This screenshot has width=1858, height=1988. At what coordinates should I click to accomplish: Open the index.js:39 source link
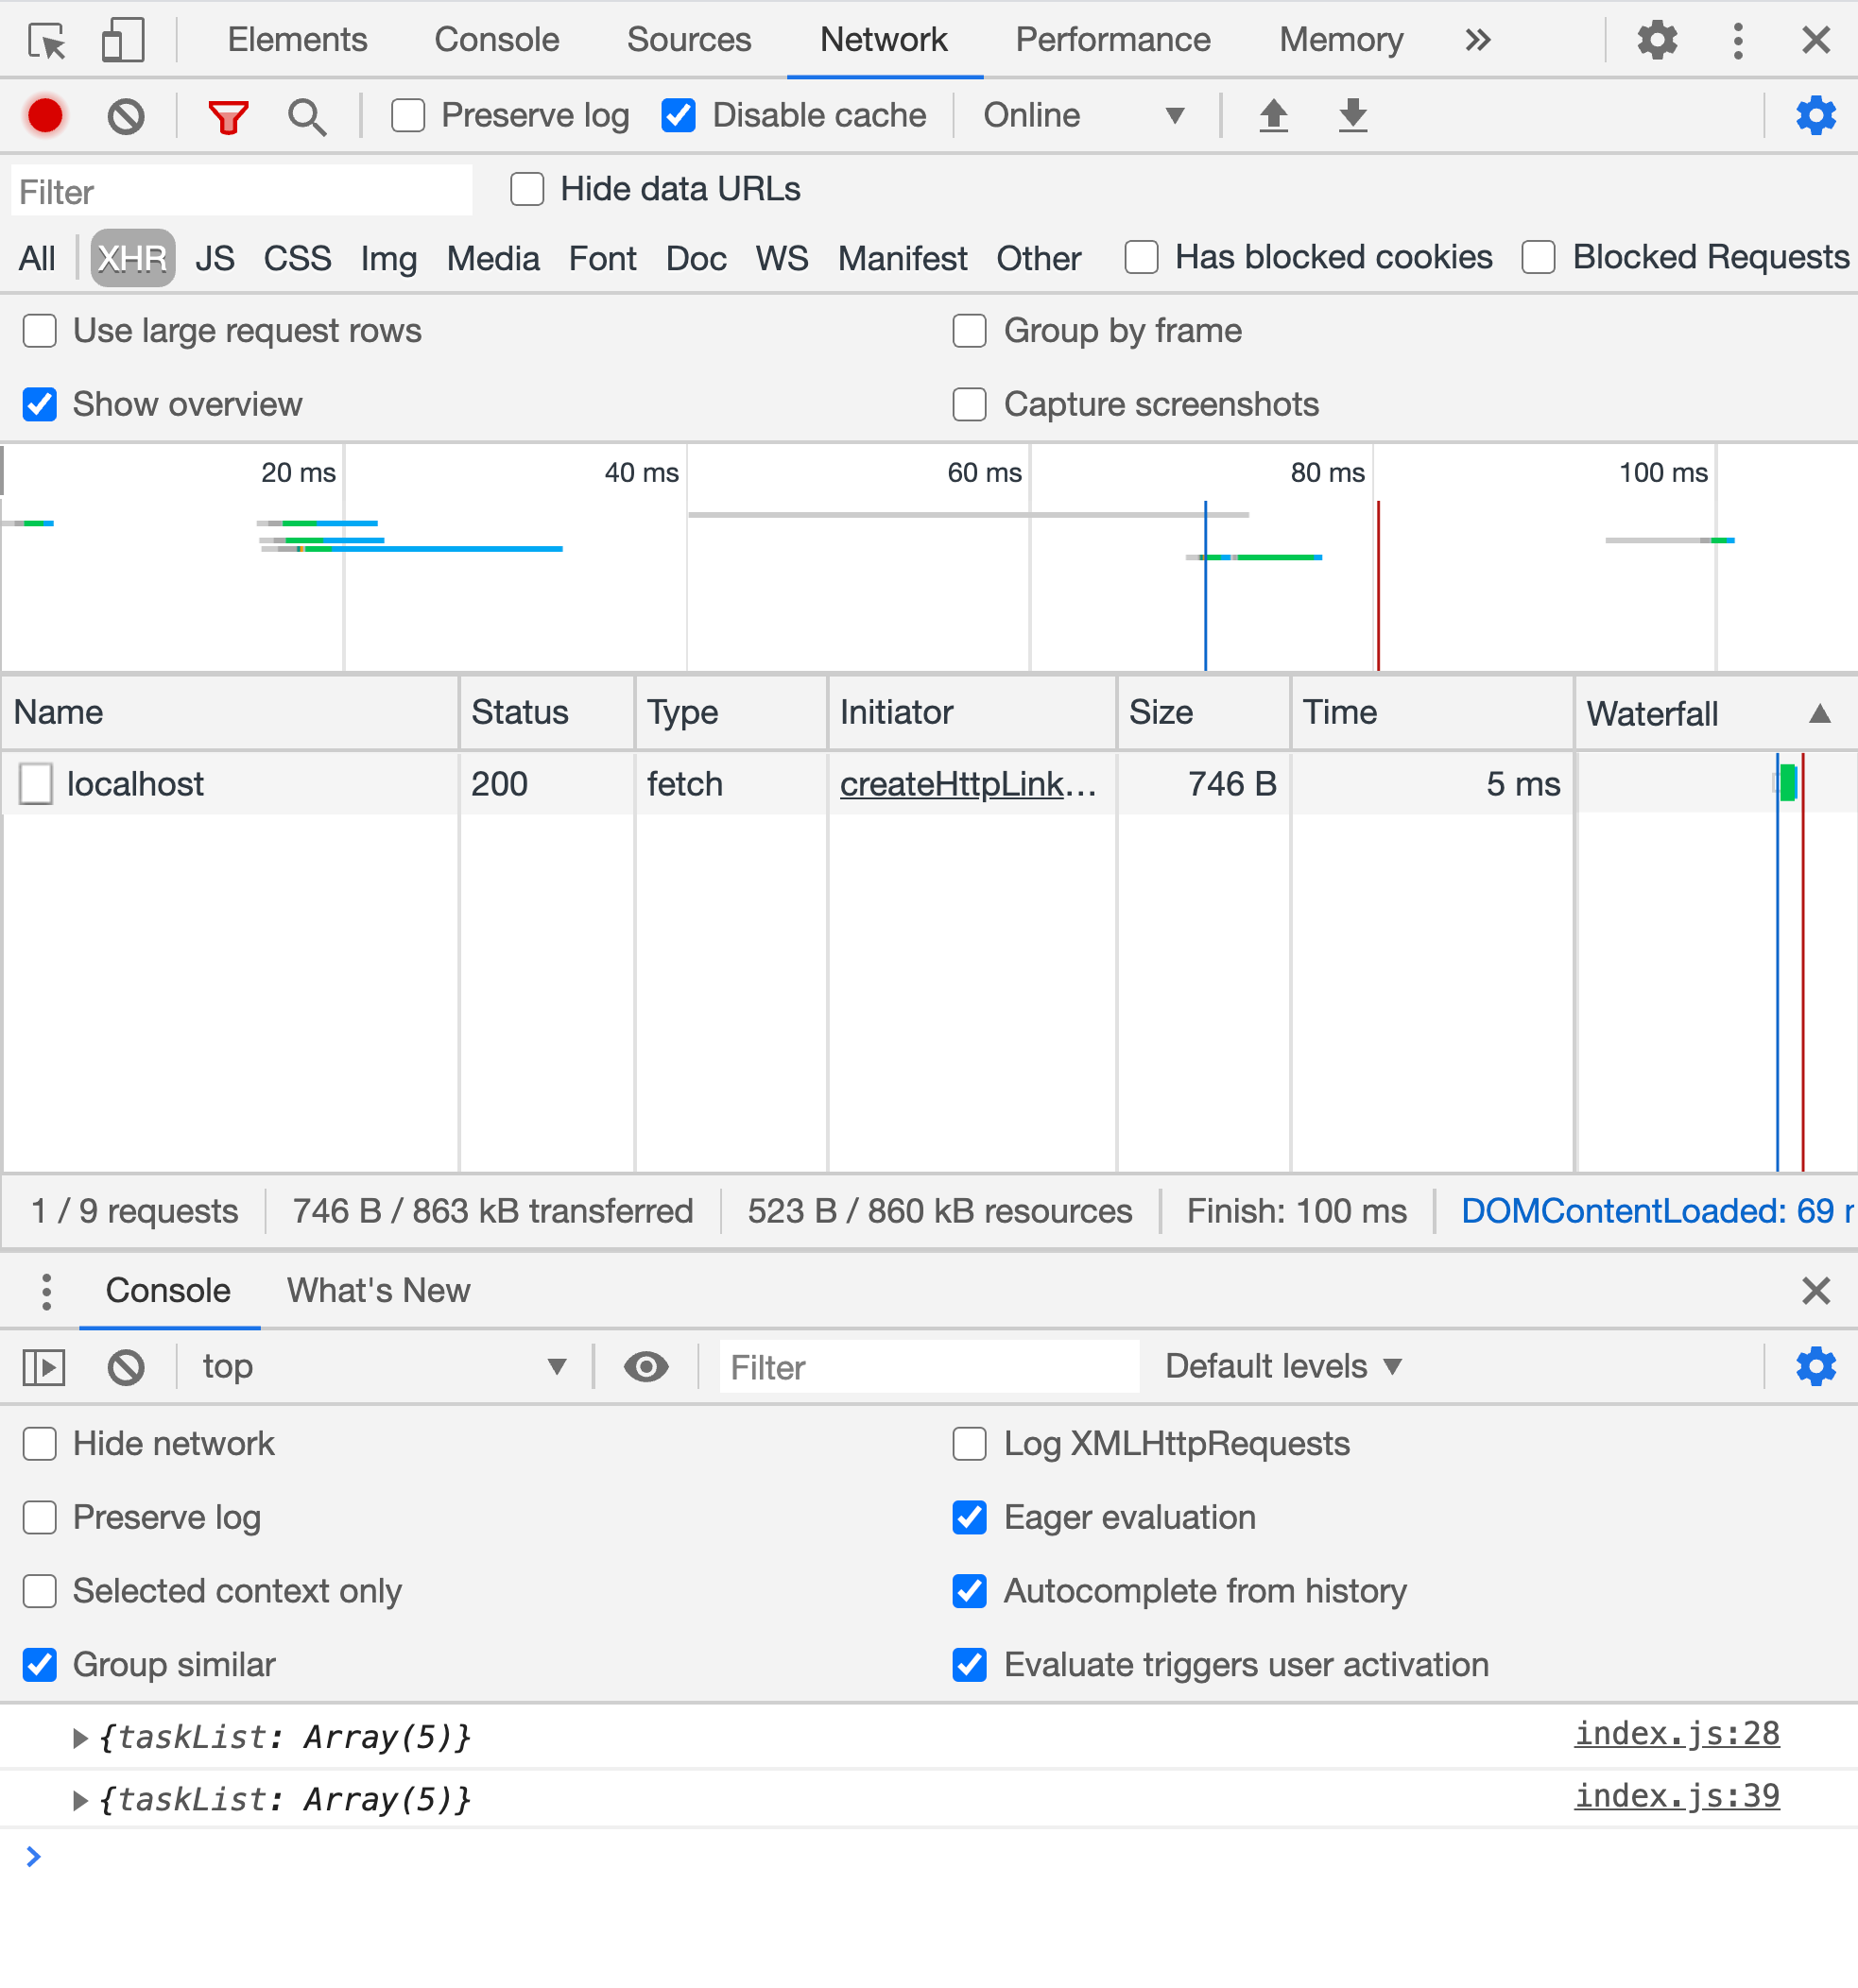click(1677, 1797)
